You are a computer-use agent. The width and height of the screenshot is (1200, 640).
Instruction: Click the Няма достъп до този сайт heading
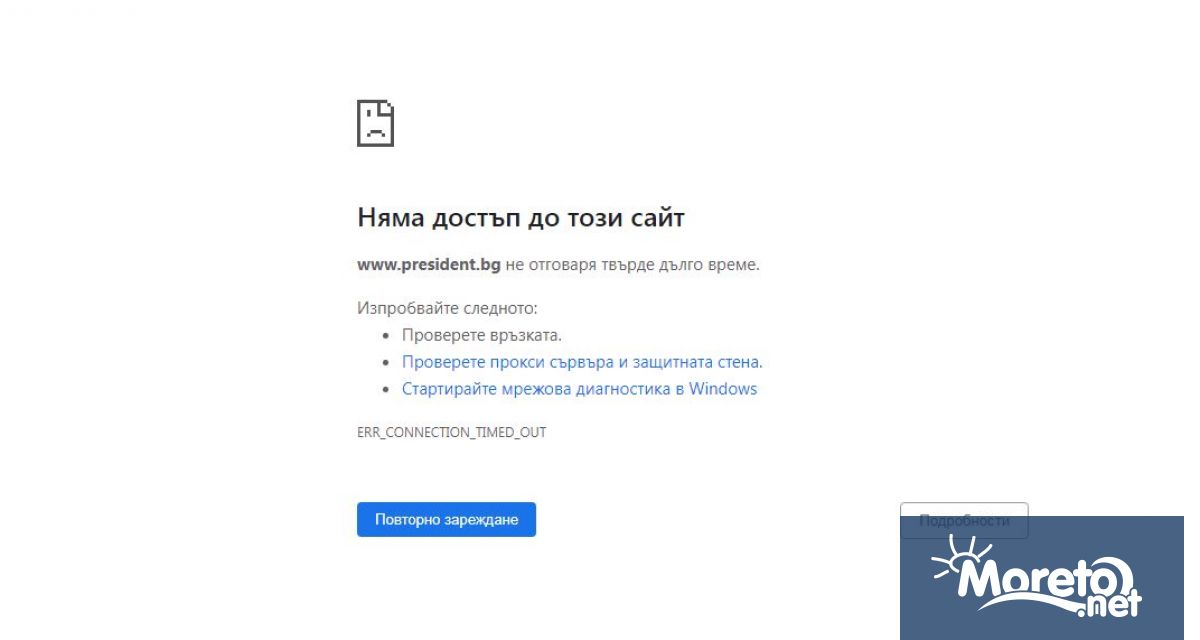[x=520, y=218]
